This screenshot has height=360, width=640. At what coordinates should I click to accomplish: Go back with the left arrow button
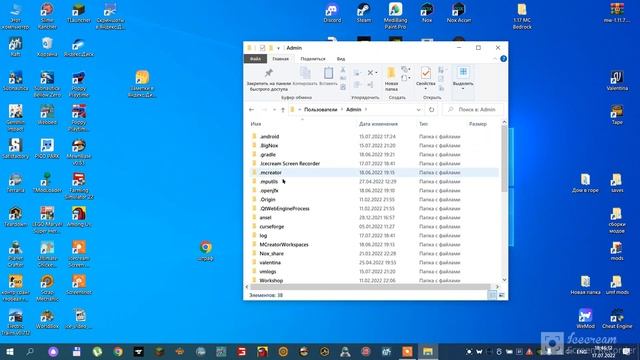[x=251, y=109]
